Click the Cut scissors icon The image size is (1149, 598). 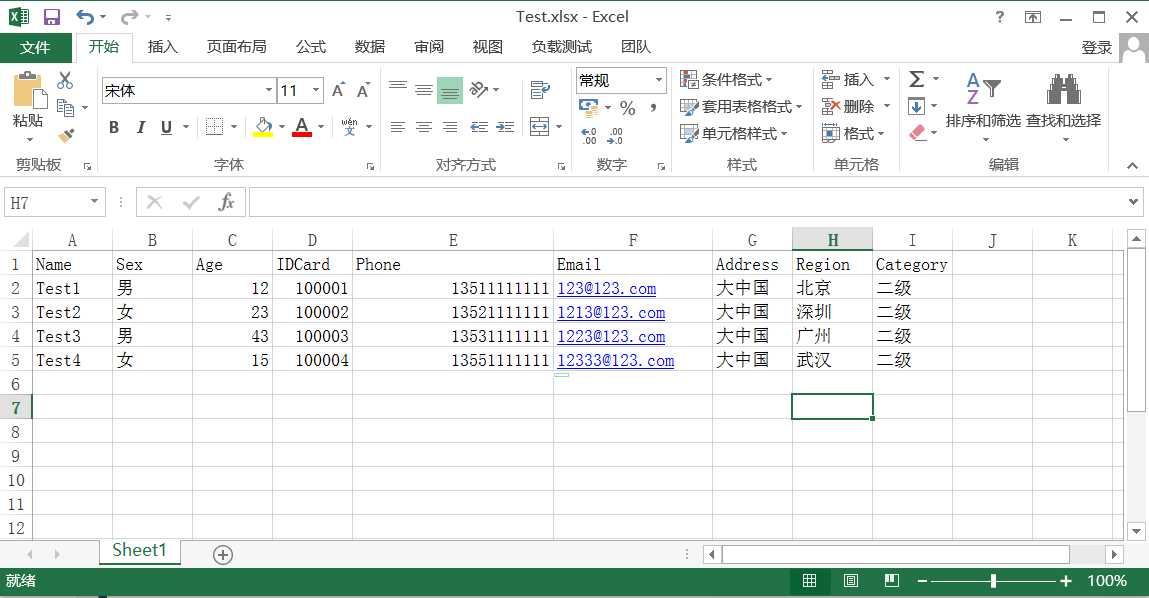[x=65, y=80]
